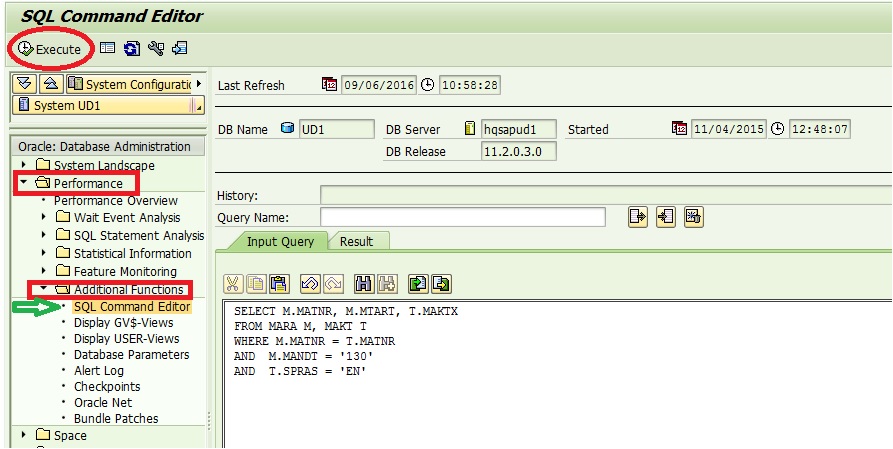This screenshot has height=449, width=893.
Task: Click the Undo icon in editor toolbar
Action: click(310, 284)
